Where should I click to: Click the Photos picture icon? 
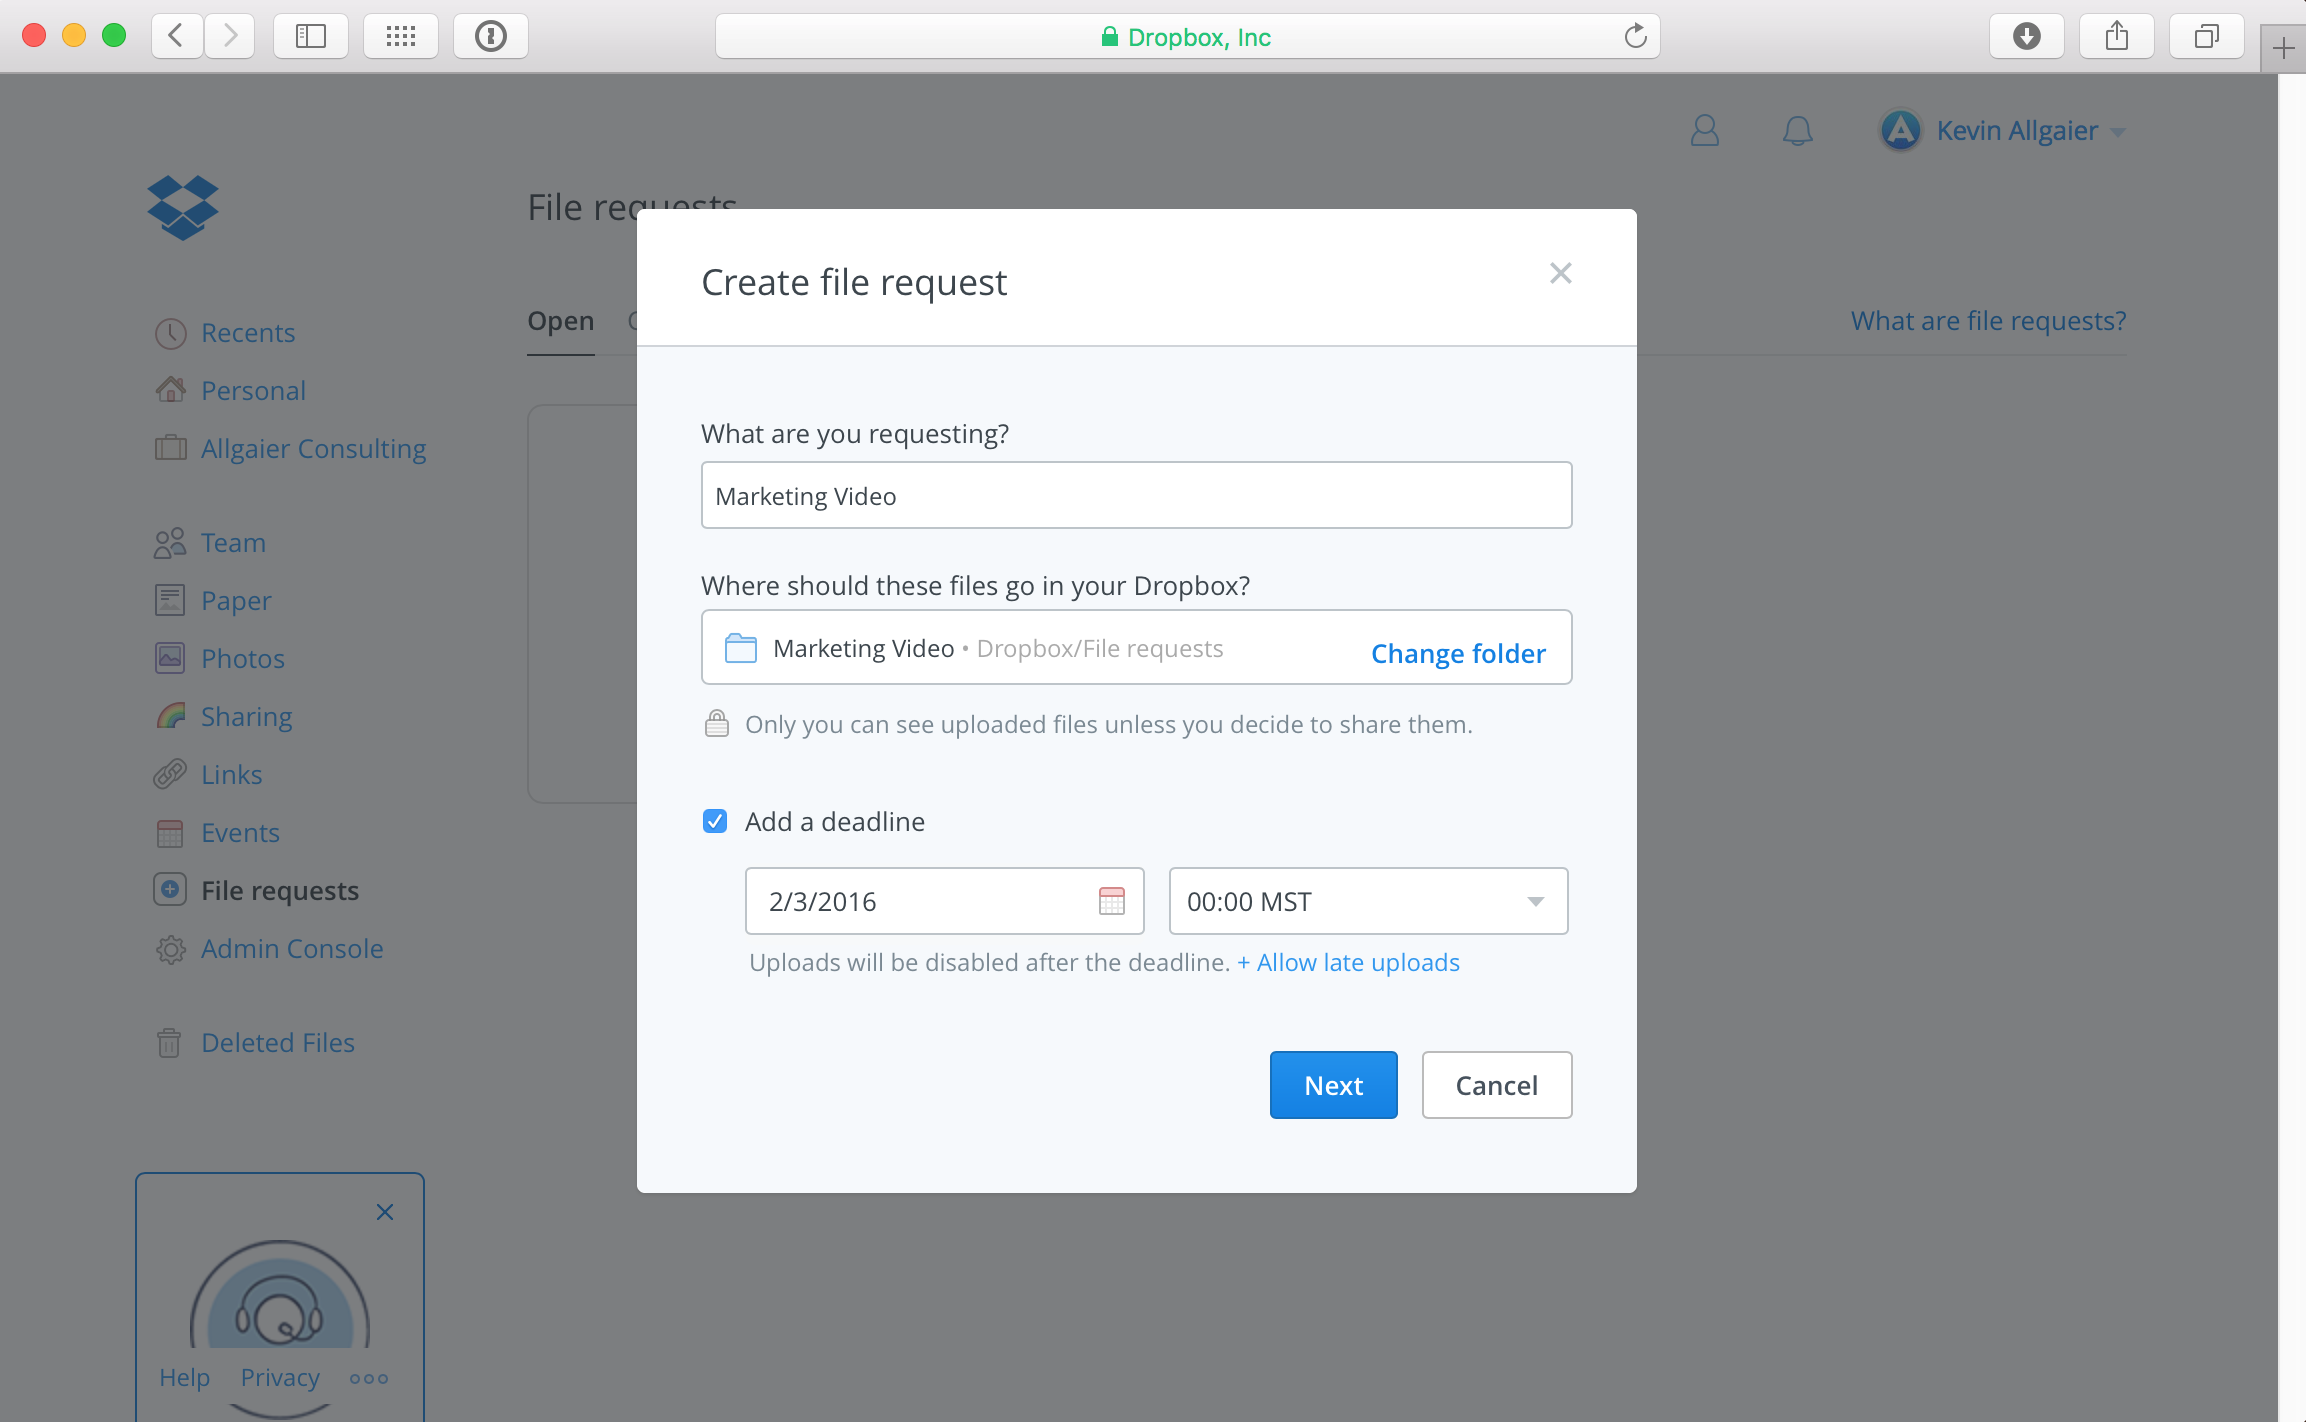tap(170, 658)
